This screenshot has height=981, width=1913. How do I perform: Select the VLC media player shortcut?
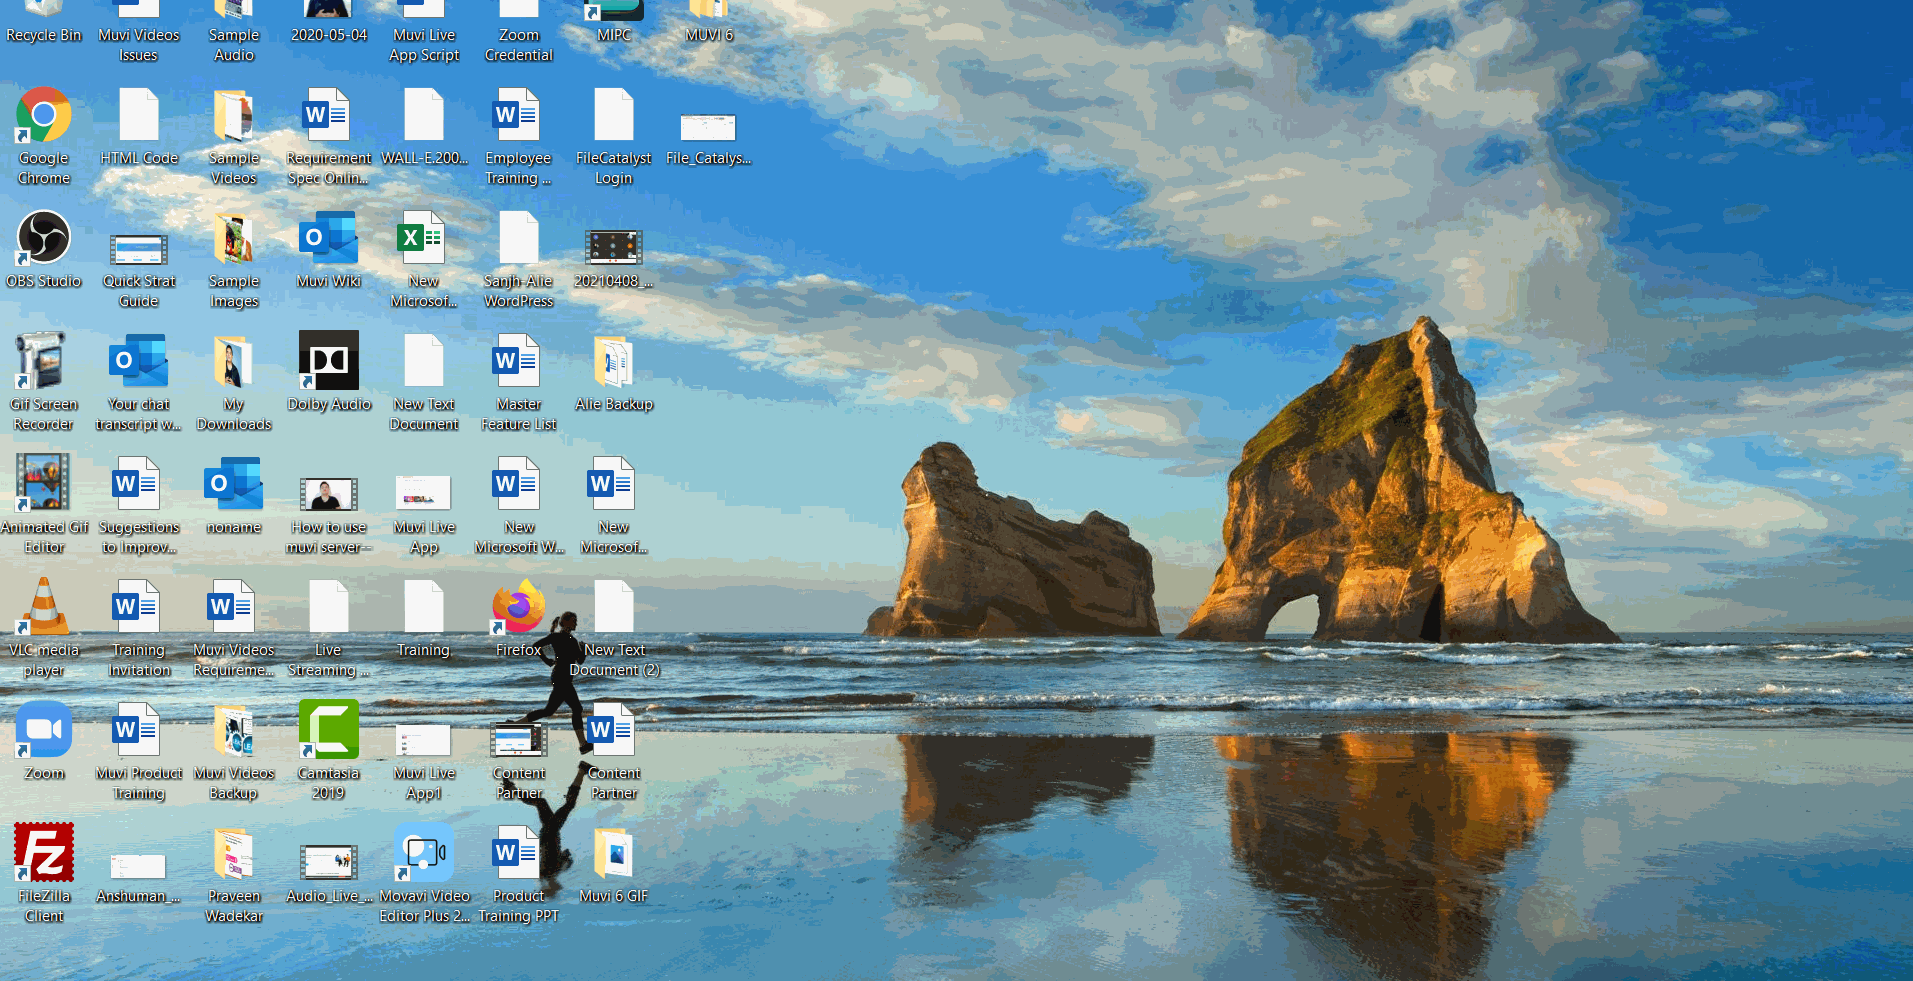tap(44, 628)
